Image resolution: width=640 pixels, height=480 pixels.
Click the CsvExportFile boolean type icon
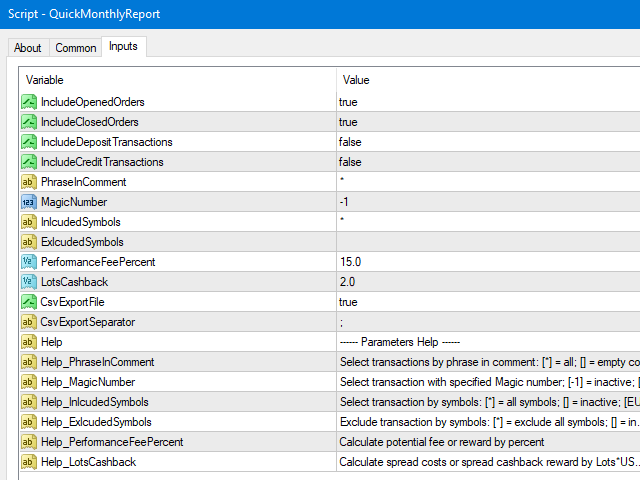pos(29,302)
